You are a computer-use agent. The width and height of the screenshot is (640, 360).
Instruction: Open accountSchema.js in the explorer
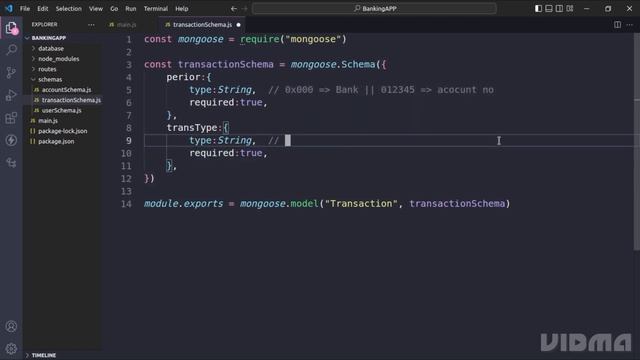point(67,90)
